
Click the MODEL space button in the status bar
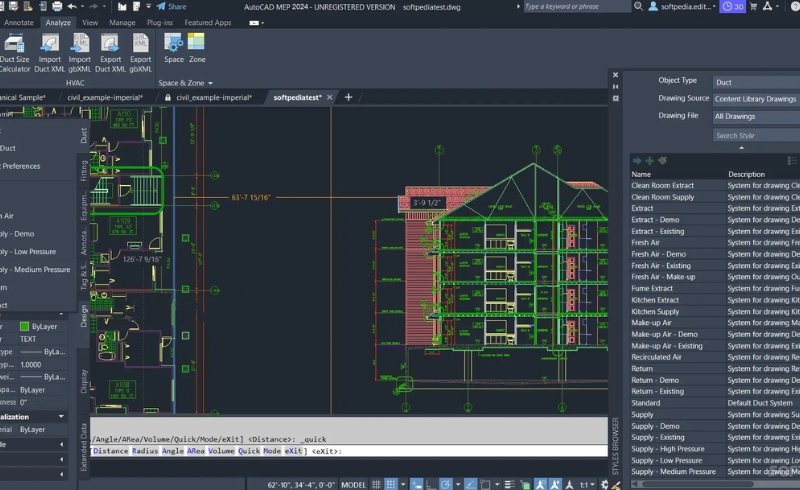[x=353, y=484]
